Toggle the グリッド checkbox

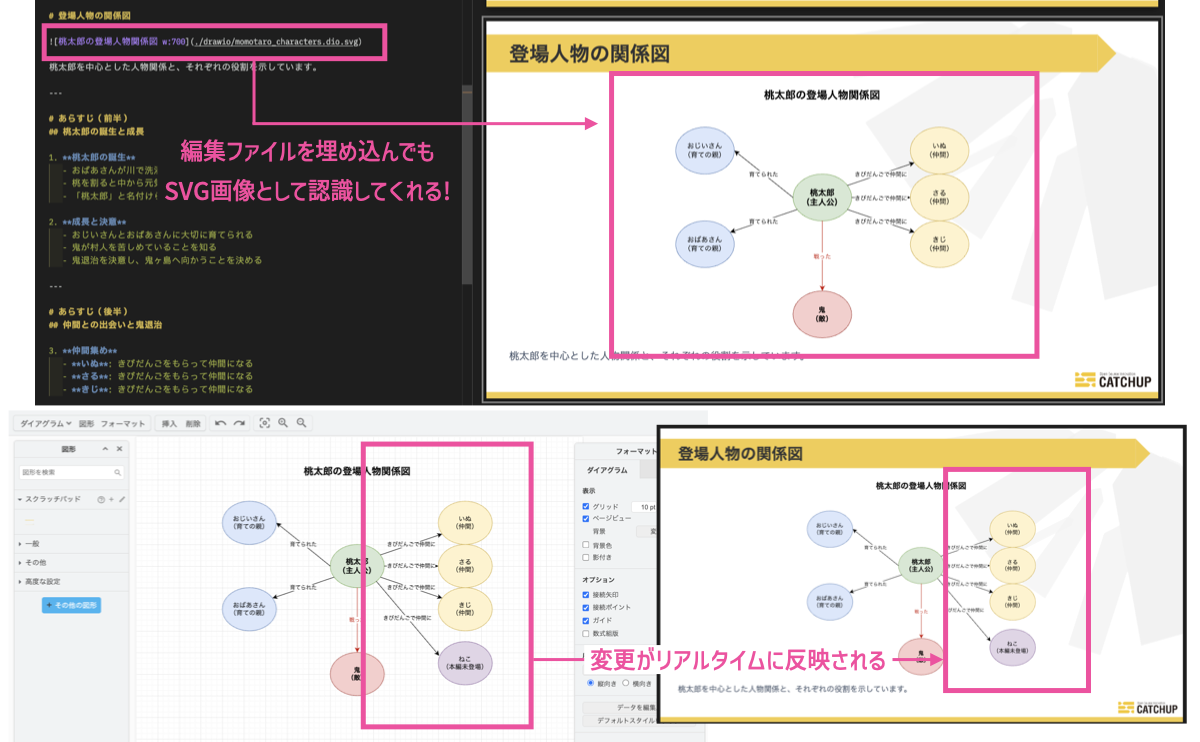coord(586,507)
